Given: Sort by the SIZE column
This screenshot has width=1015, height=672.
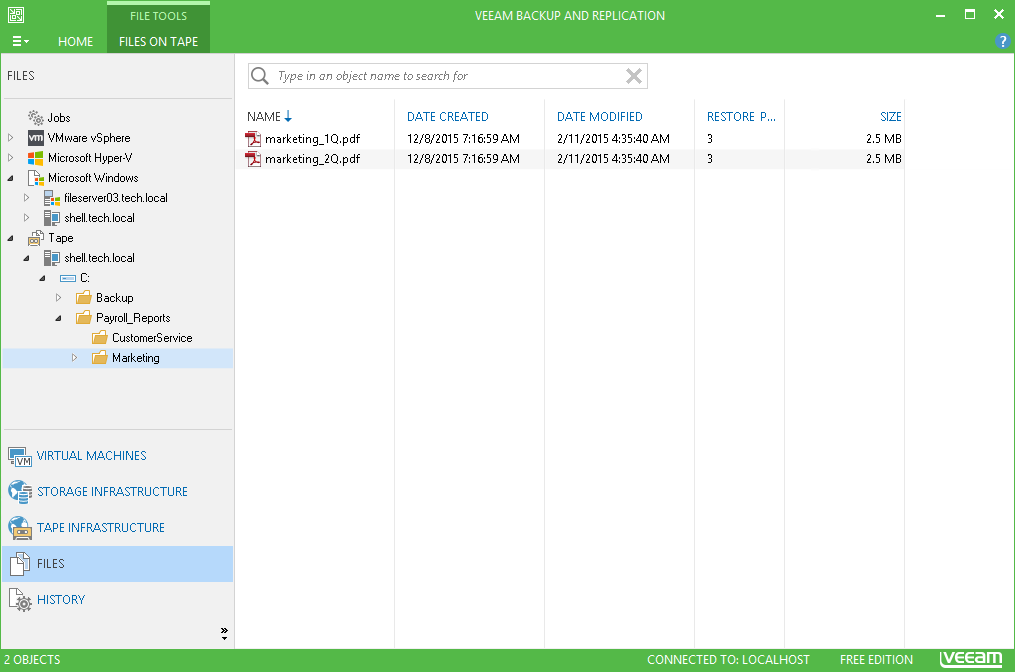Looking at the screenshot, I should pos(890,117).
